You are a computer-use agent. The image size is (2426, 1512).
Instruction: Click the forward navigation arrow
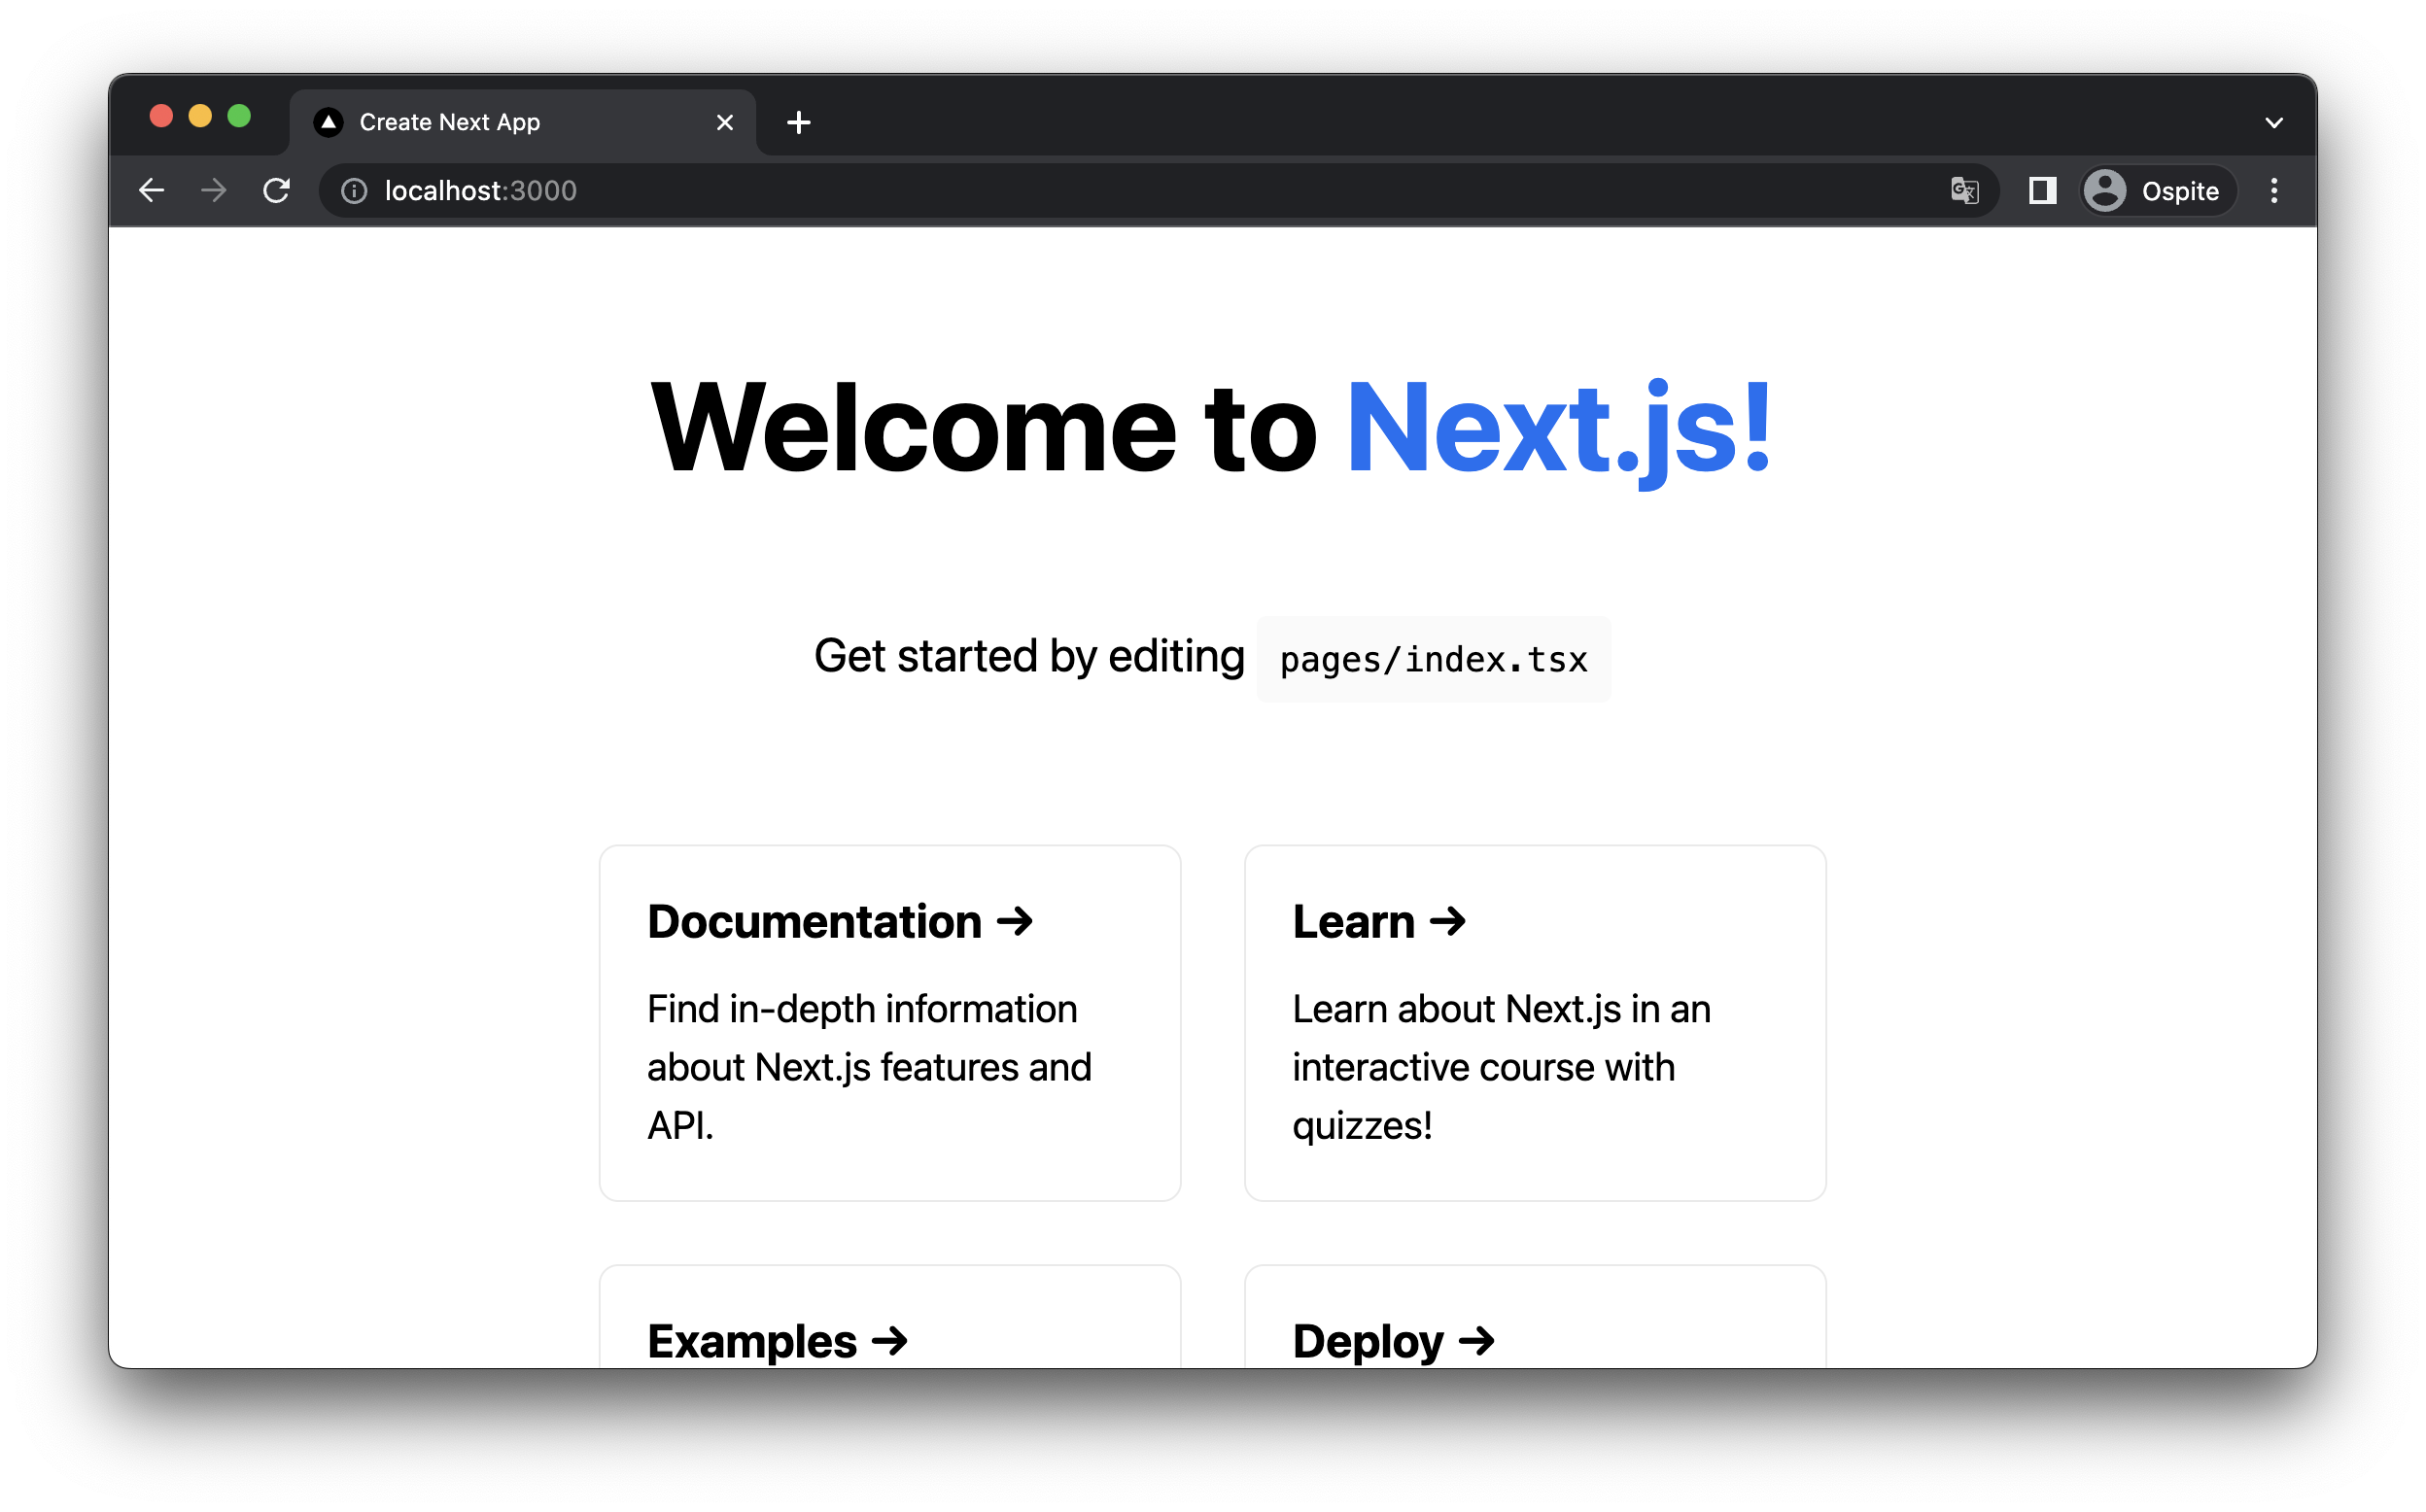coord(213,190)
